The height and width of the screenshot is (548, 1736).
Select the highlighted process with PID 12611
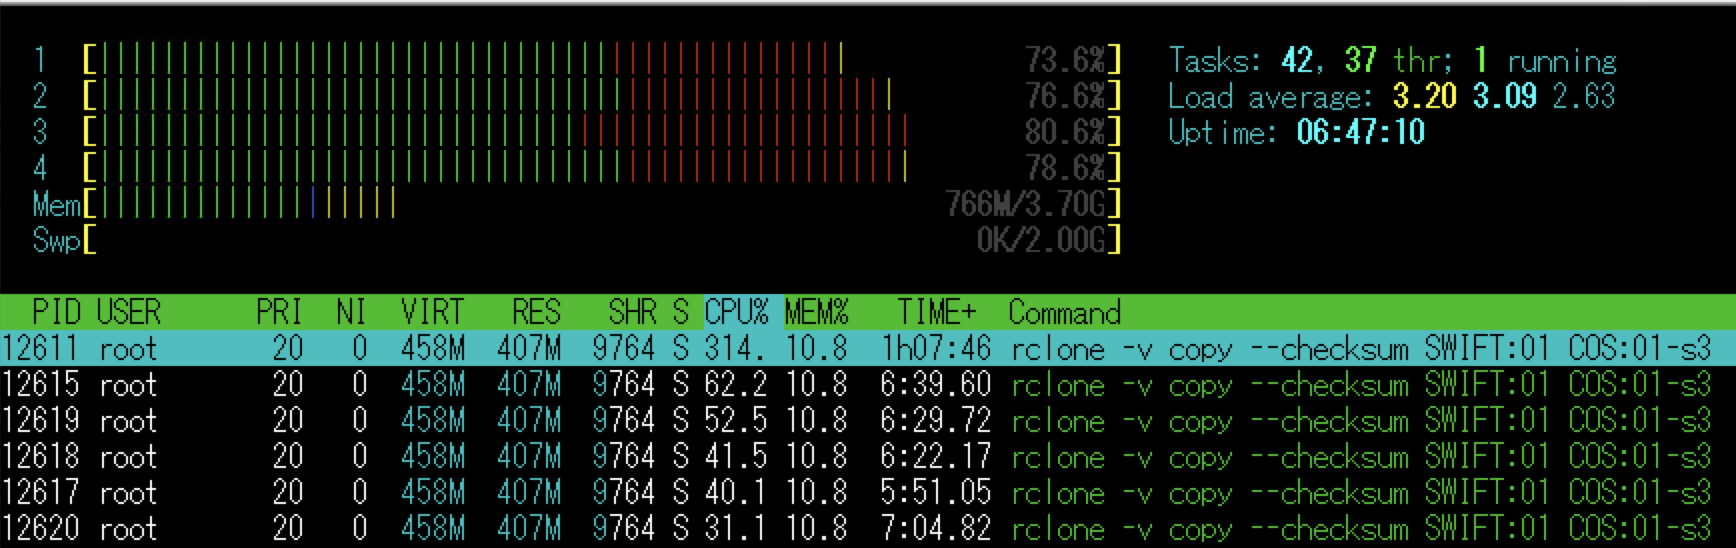coord(868,348)
